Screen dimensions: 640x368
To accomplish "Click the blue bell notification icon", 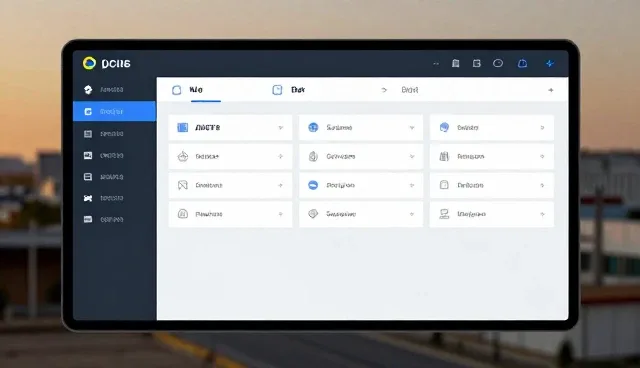I will [522, 63].
